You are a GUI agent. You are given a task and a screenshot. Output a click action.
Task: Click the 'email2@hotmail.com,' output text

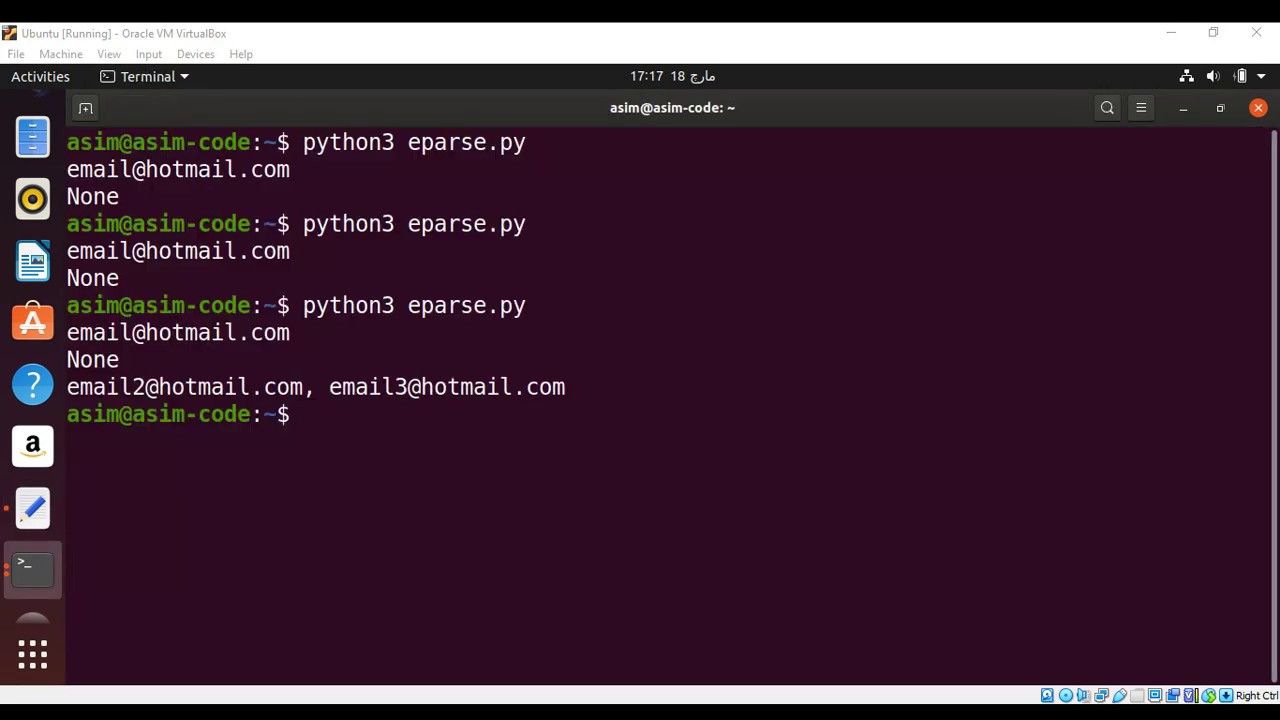coord(191,387)
